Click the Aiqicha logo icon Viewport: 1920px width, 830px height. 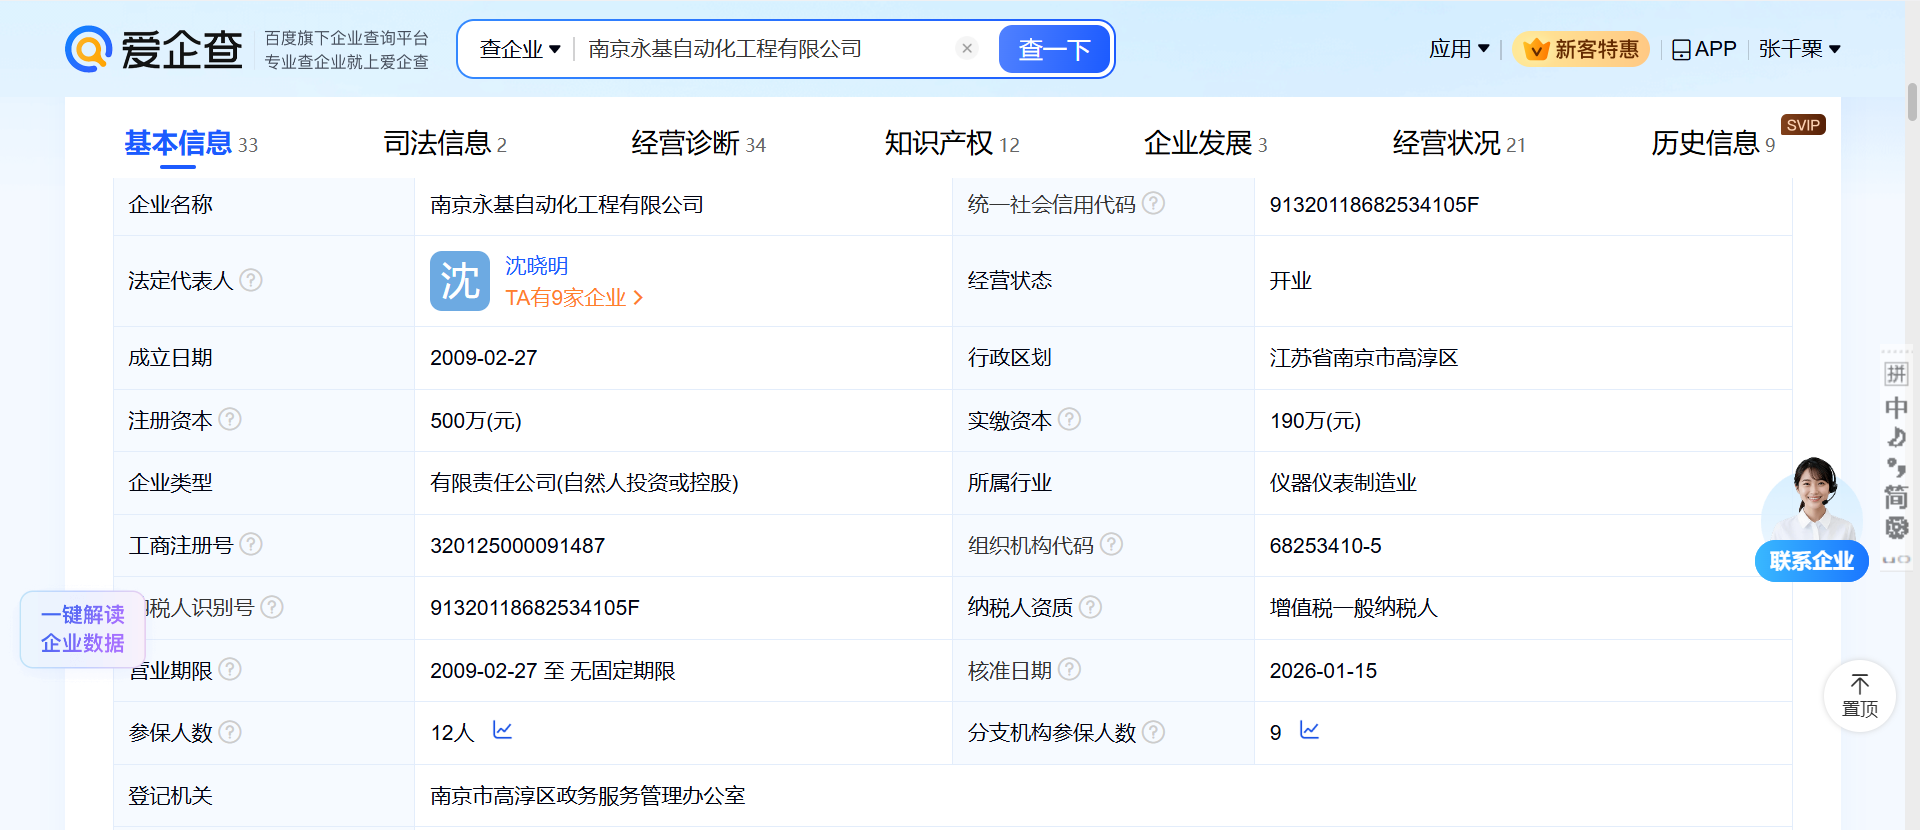(88, 49)
